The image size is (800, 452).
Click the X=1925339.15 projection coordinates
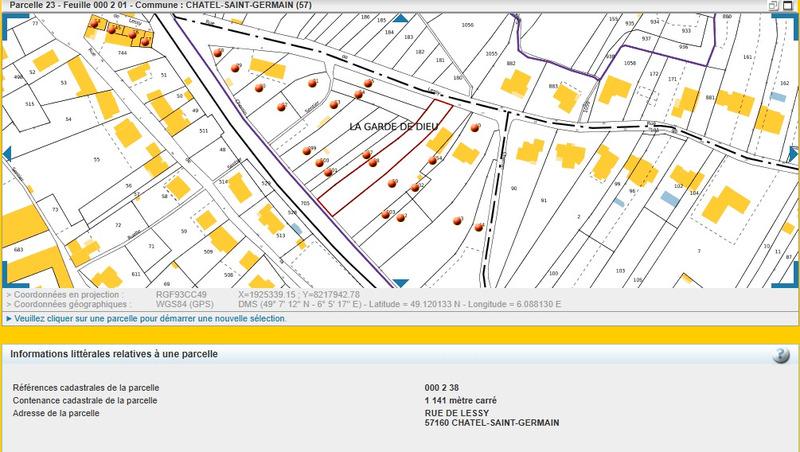(299, 294)
